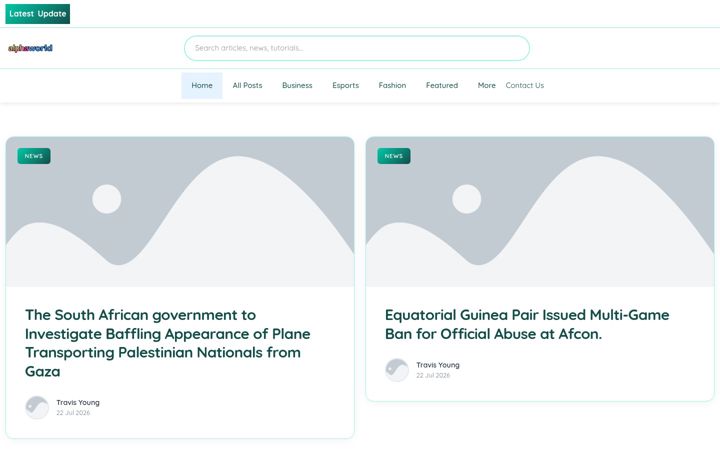Viewport: 720px width, 450px height.
Task: Click the alphaworld site logo
Action: click(30, 48)
